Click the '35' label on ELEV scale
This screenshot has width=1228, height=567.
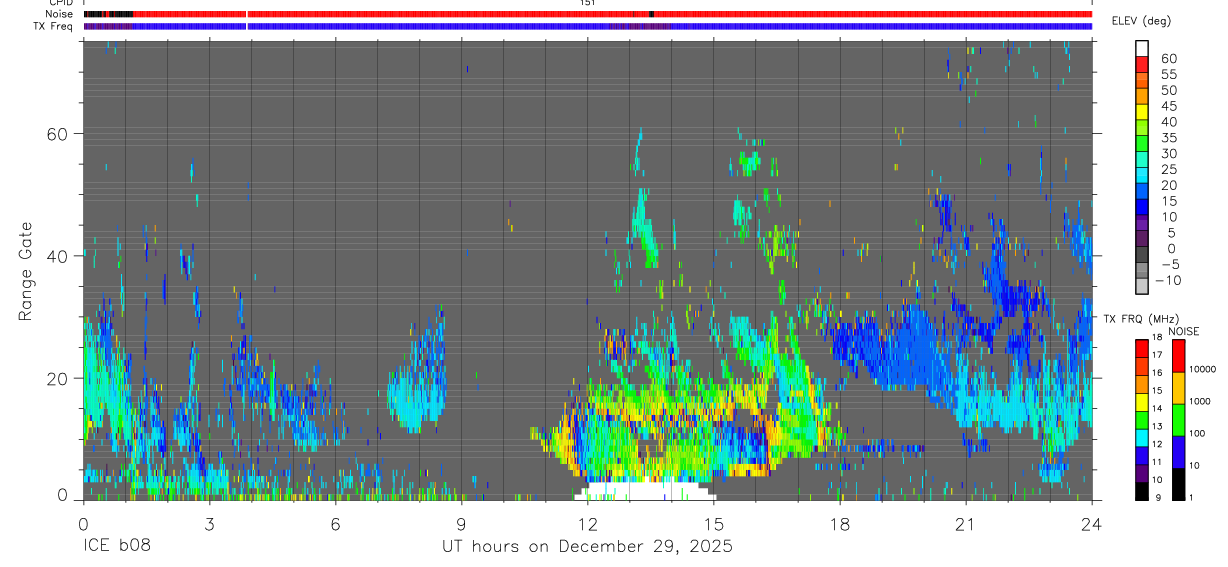(1168, 138)
